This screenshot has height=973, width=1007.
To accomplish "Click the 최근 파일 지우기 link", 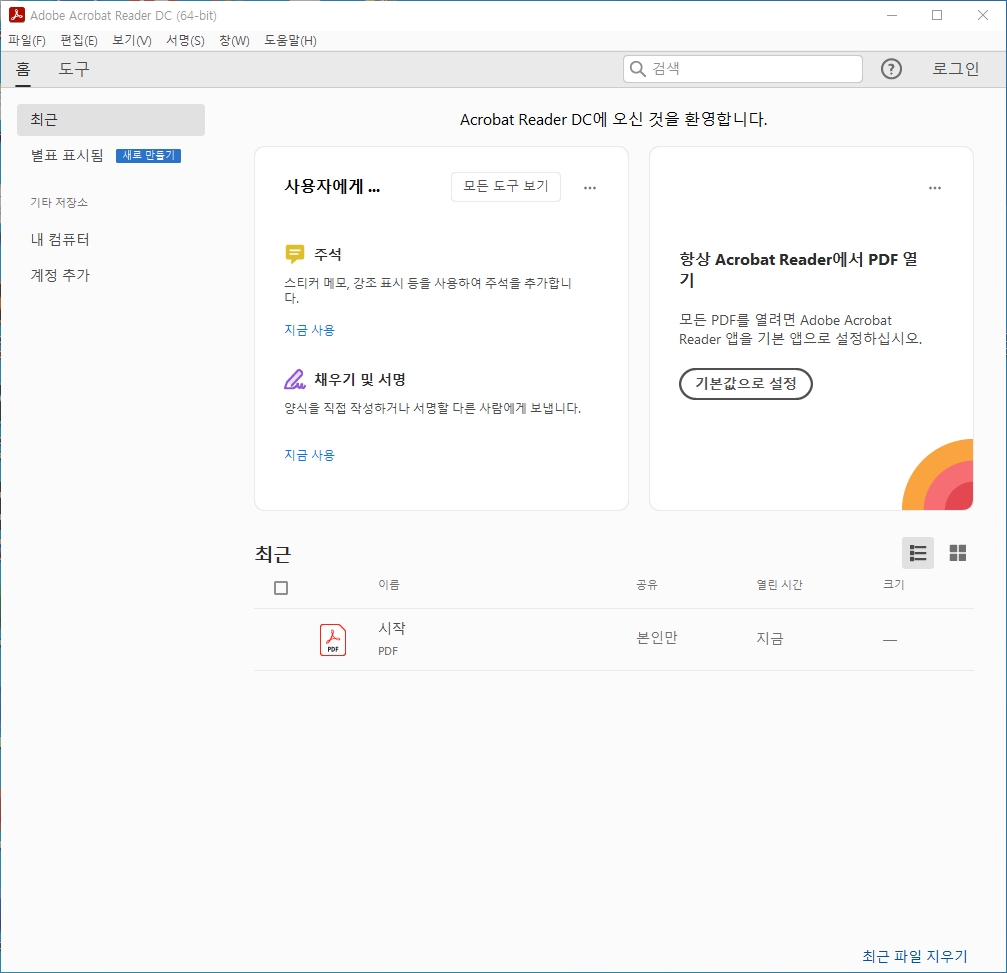I will [915, 956].
